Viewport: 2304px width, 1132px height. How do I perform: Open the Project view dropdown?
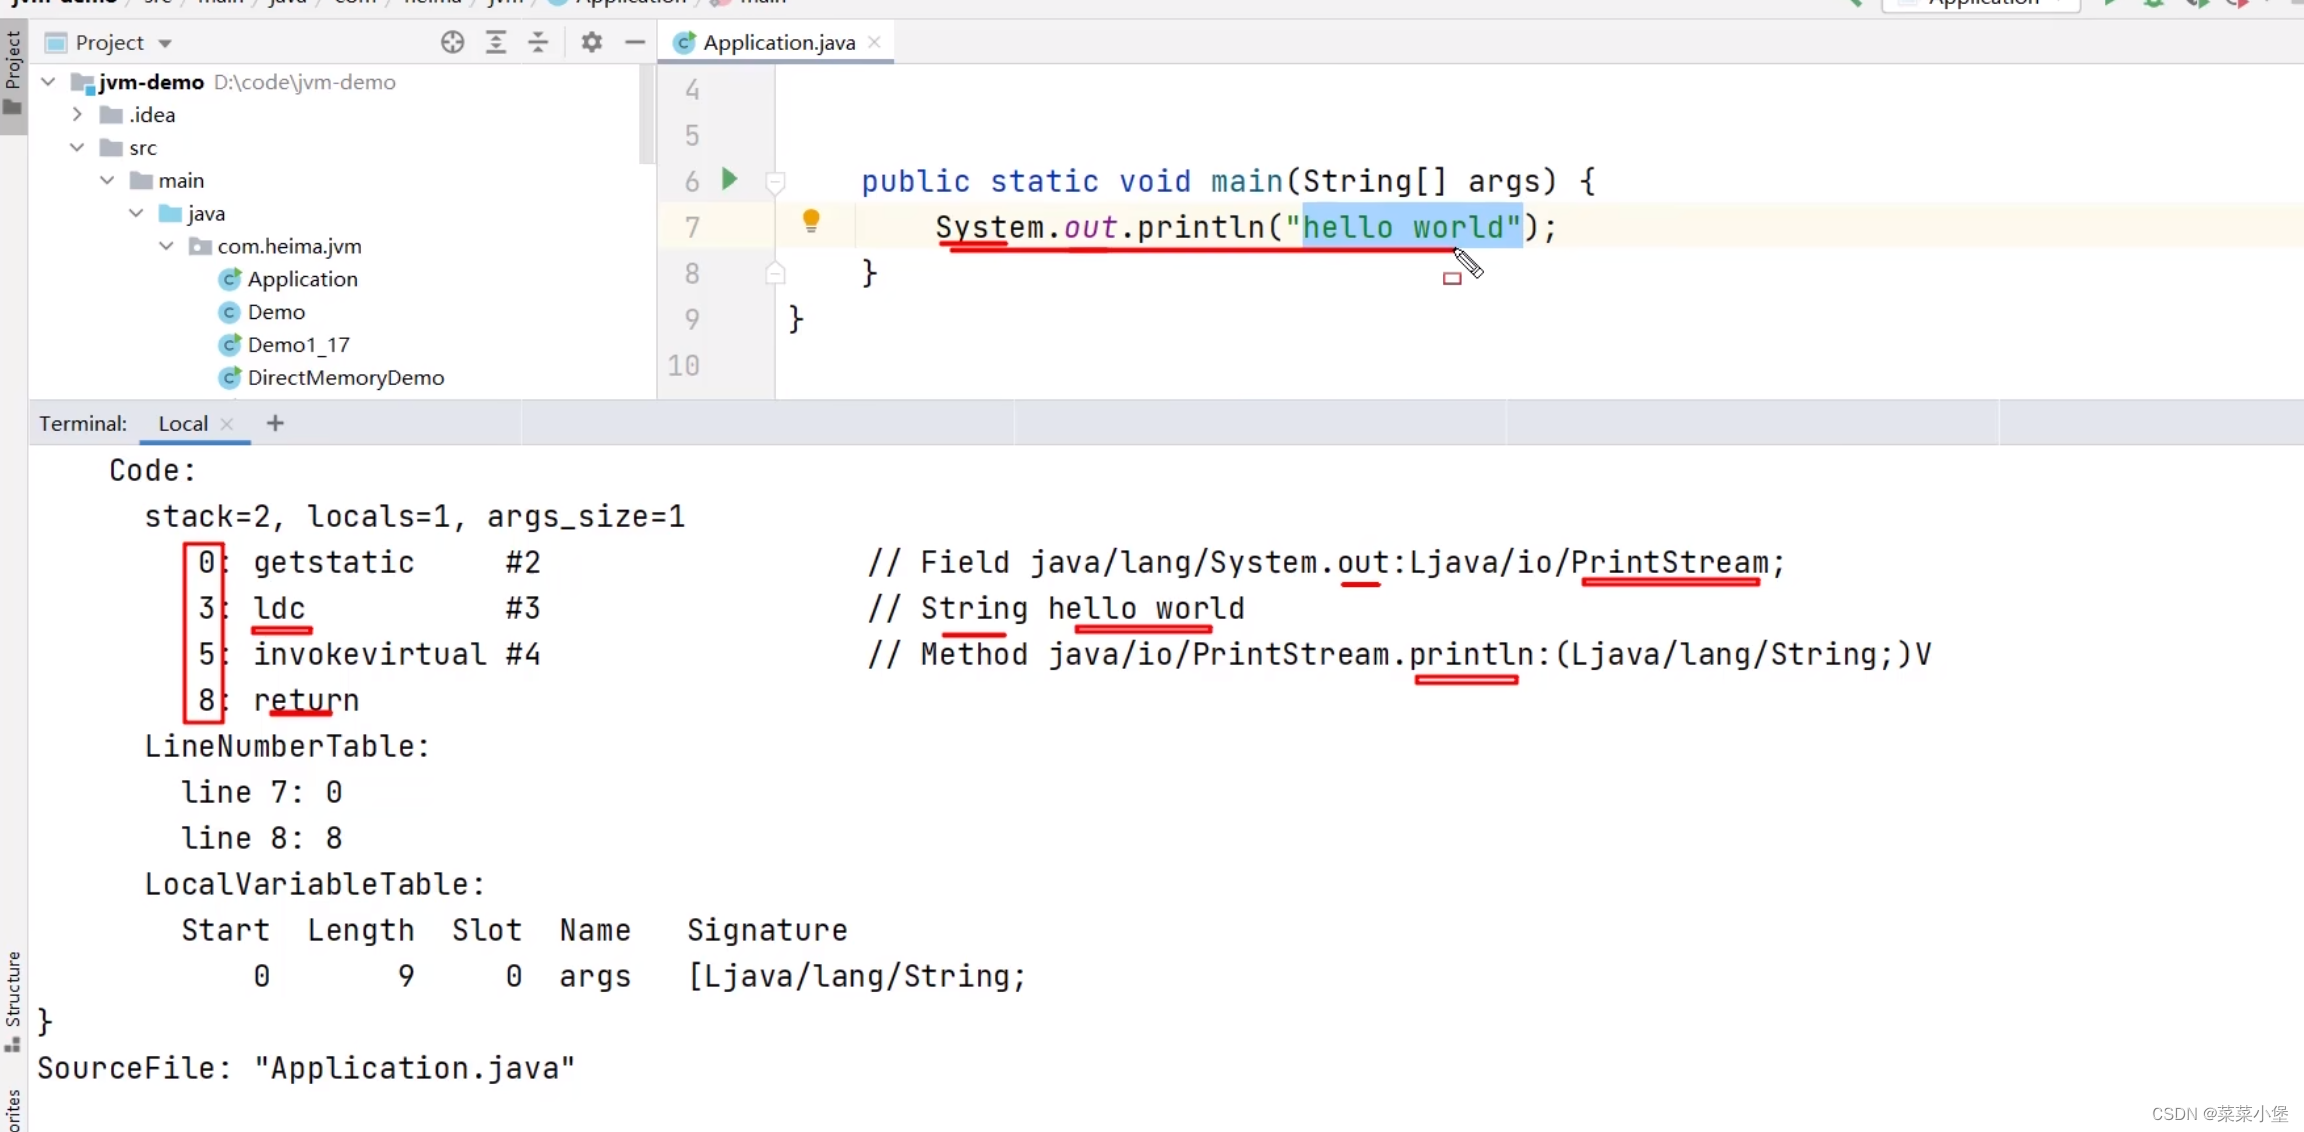[x=165, y=43]
